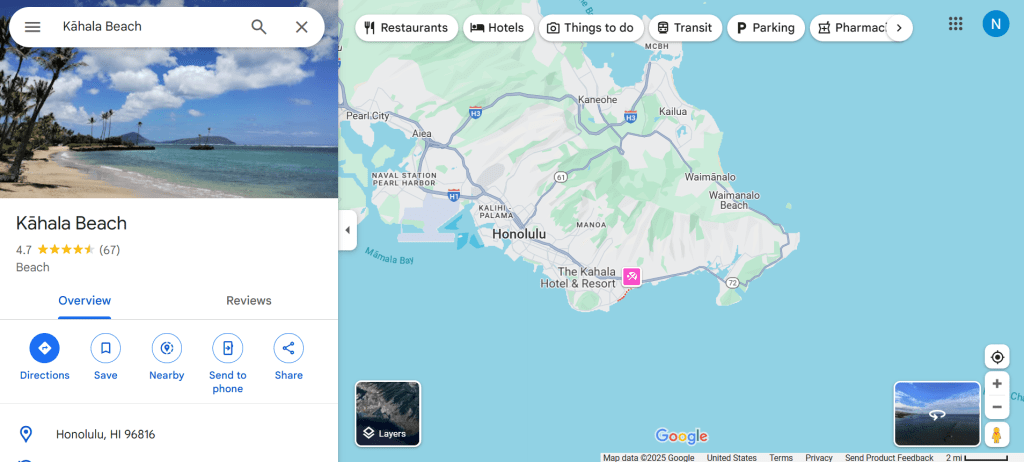Get Directions to Kāhala Beach
Image resolution: width=1024 pixels, height=462 pixels.
tap(44, 348)
